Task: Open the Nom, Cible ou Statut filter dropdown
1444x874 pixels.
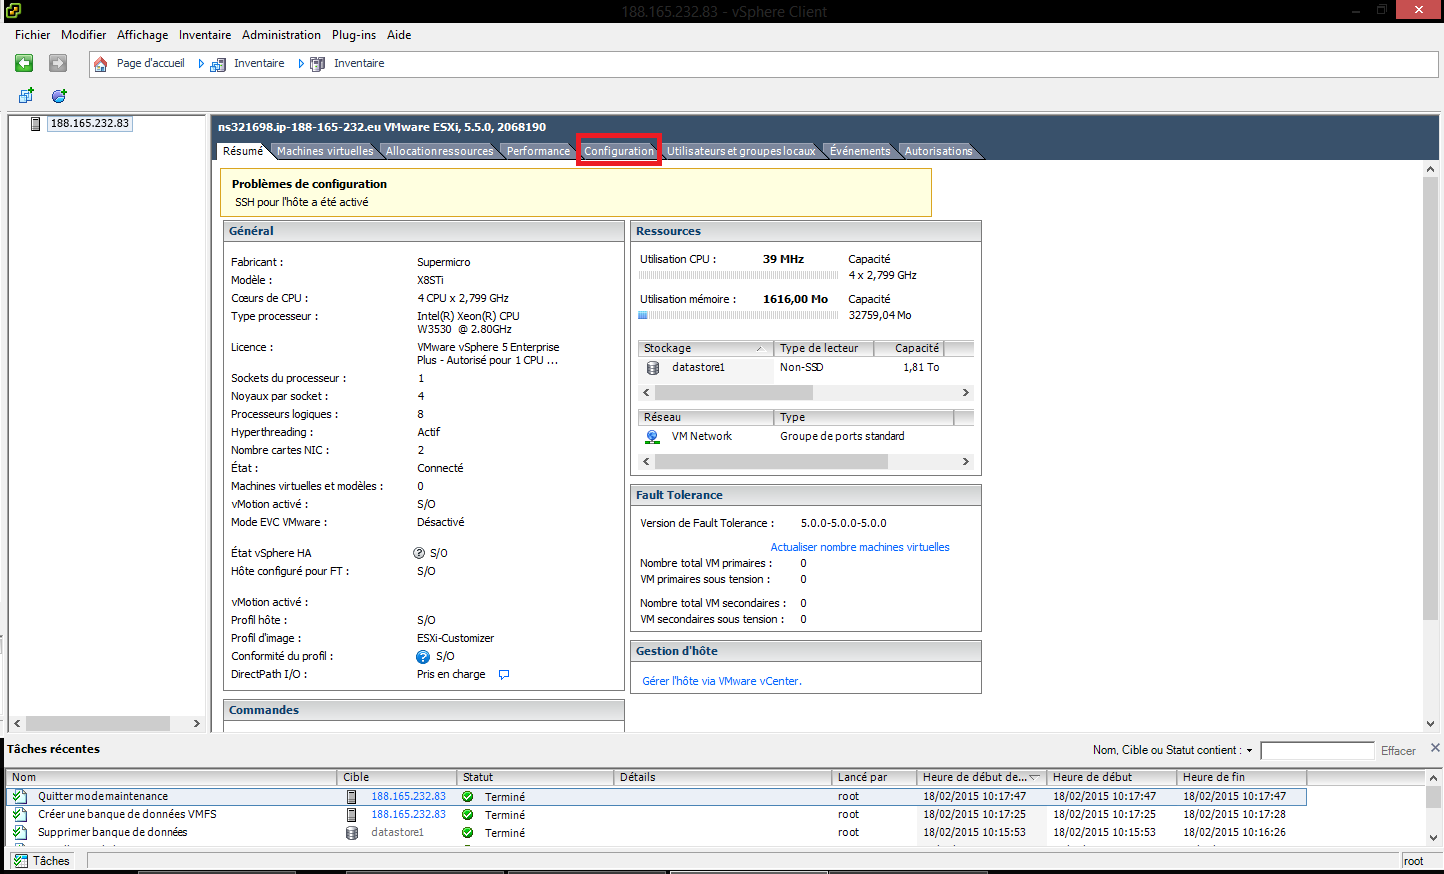Action: coord(1249,750)
